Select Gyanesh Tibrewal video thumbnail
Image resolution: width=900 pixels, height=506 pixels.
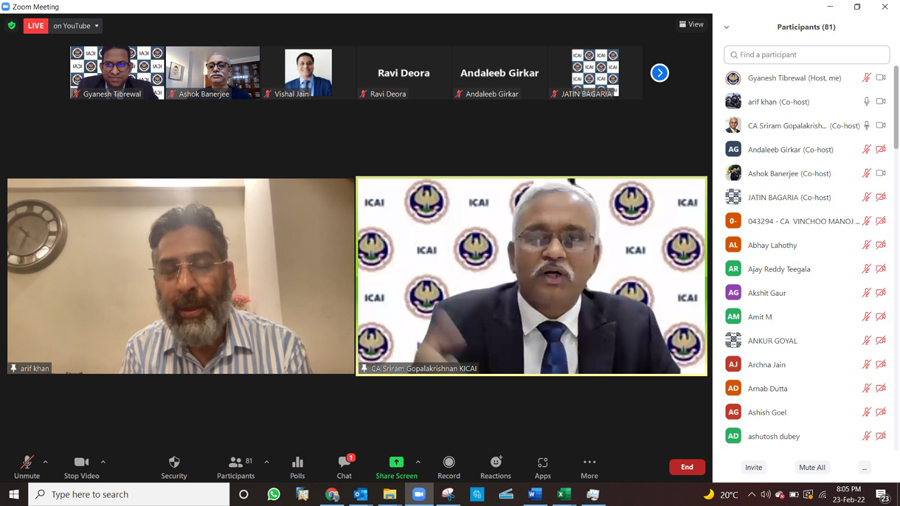pyautogui.click(x=117, y=73)
